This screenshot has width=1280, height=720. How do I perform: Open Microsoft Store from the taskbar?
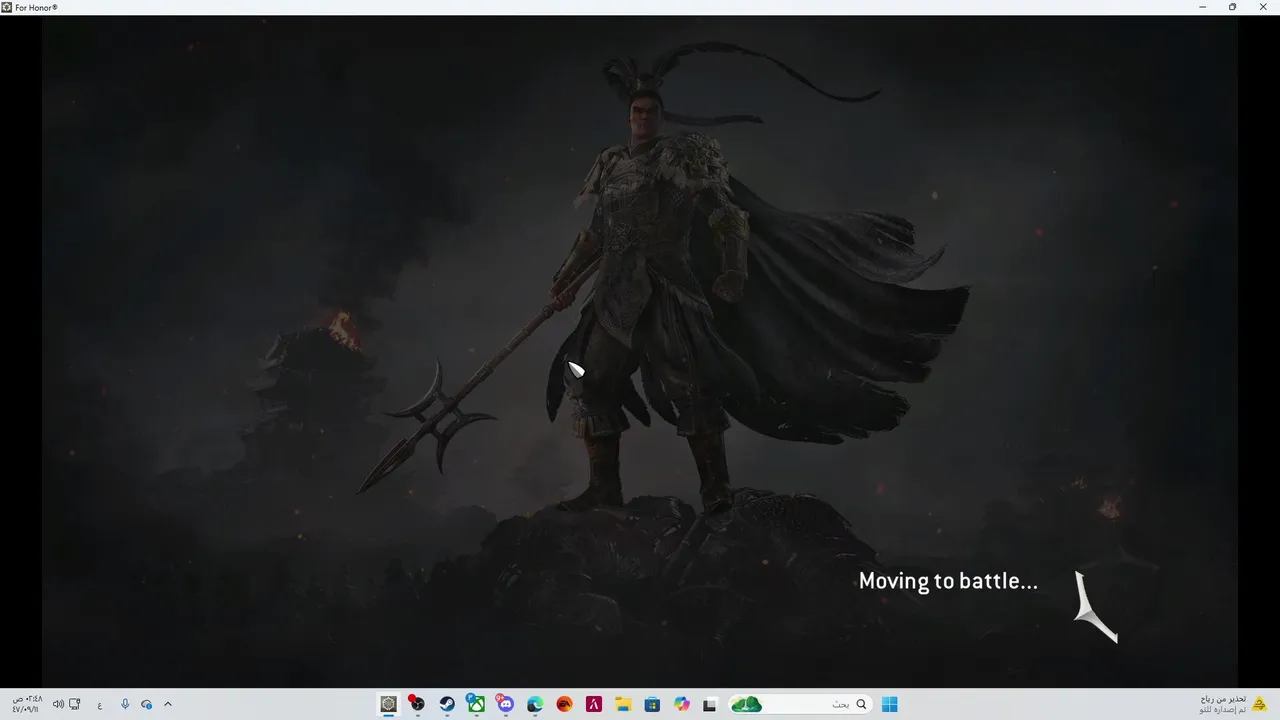coord(652,704)
